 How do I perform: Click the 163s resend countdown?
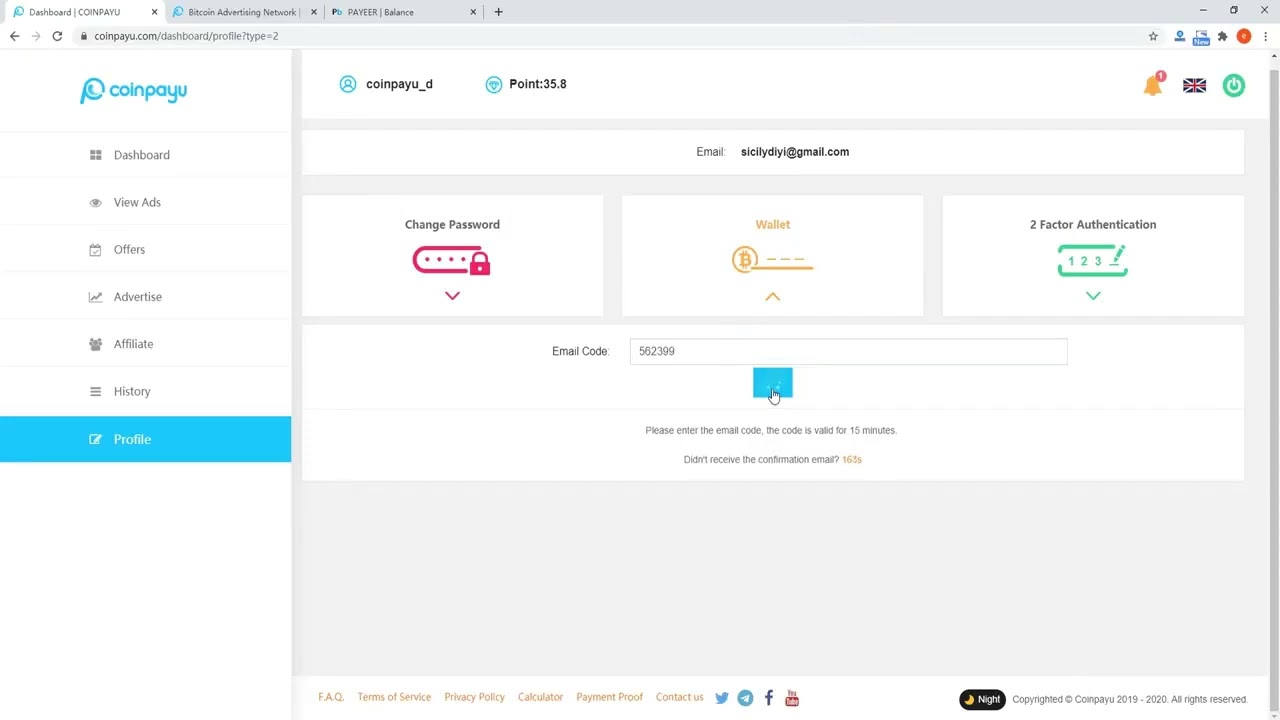(x=851, y=460)
